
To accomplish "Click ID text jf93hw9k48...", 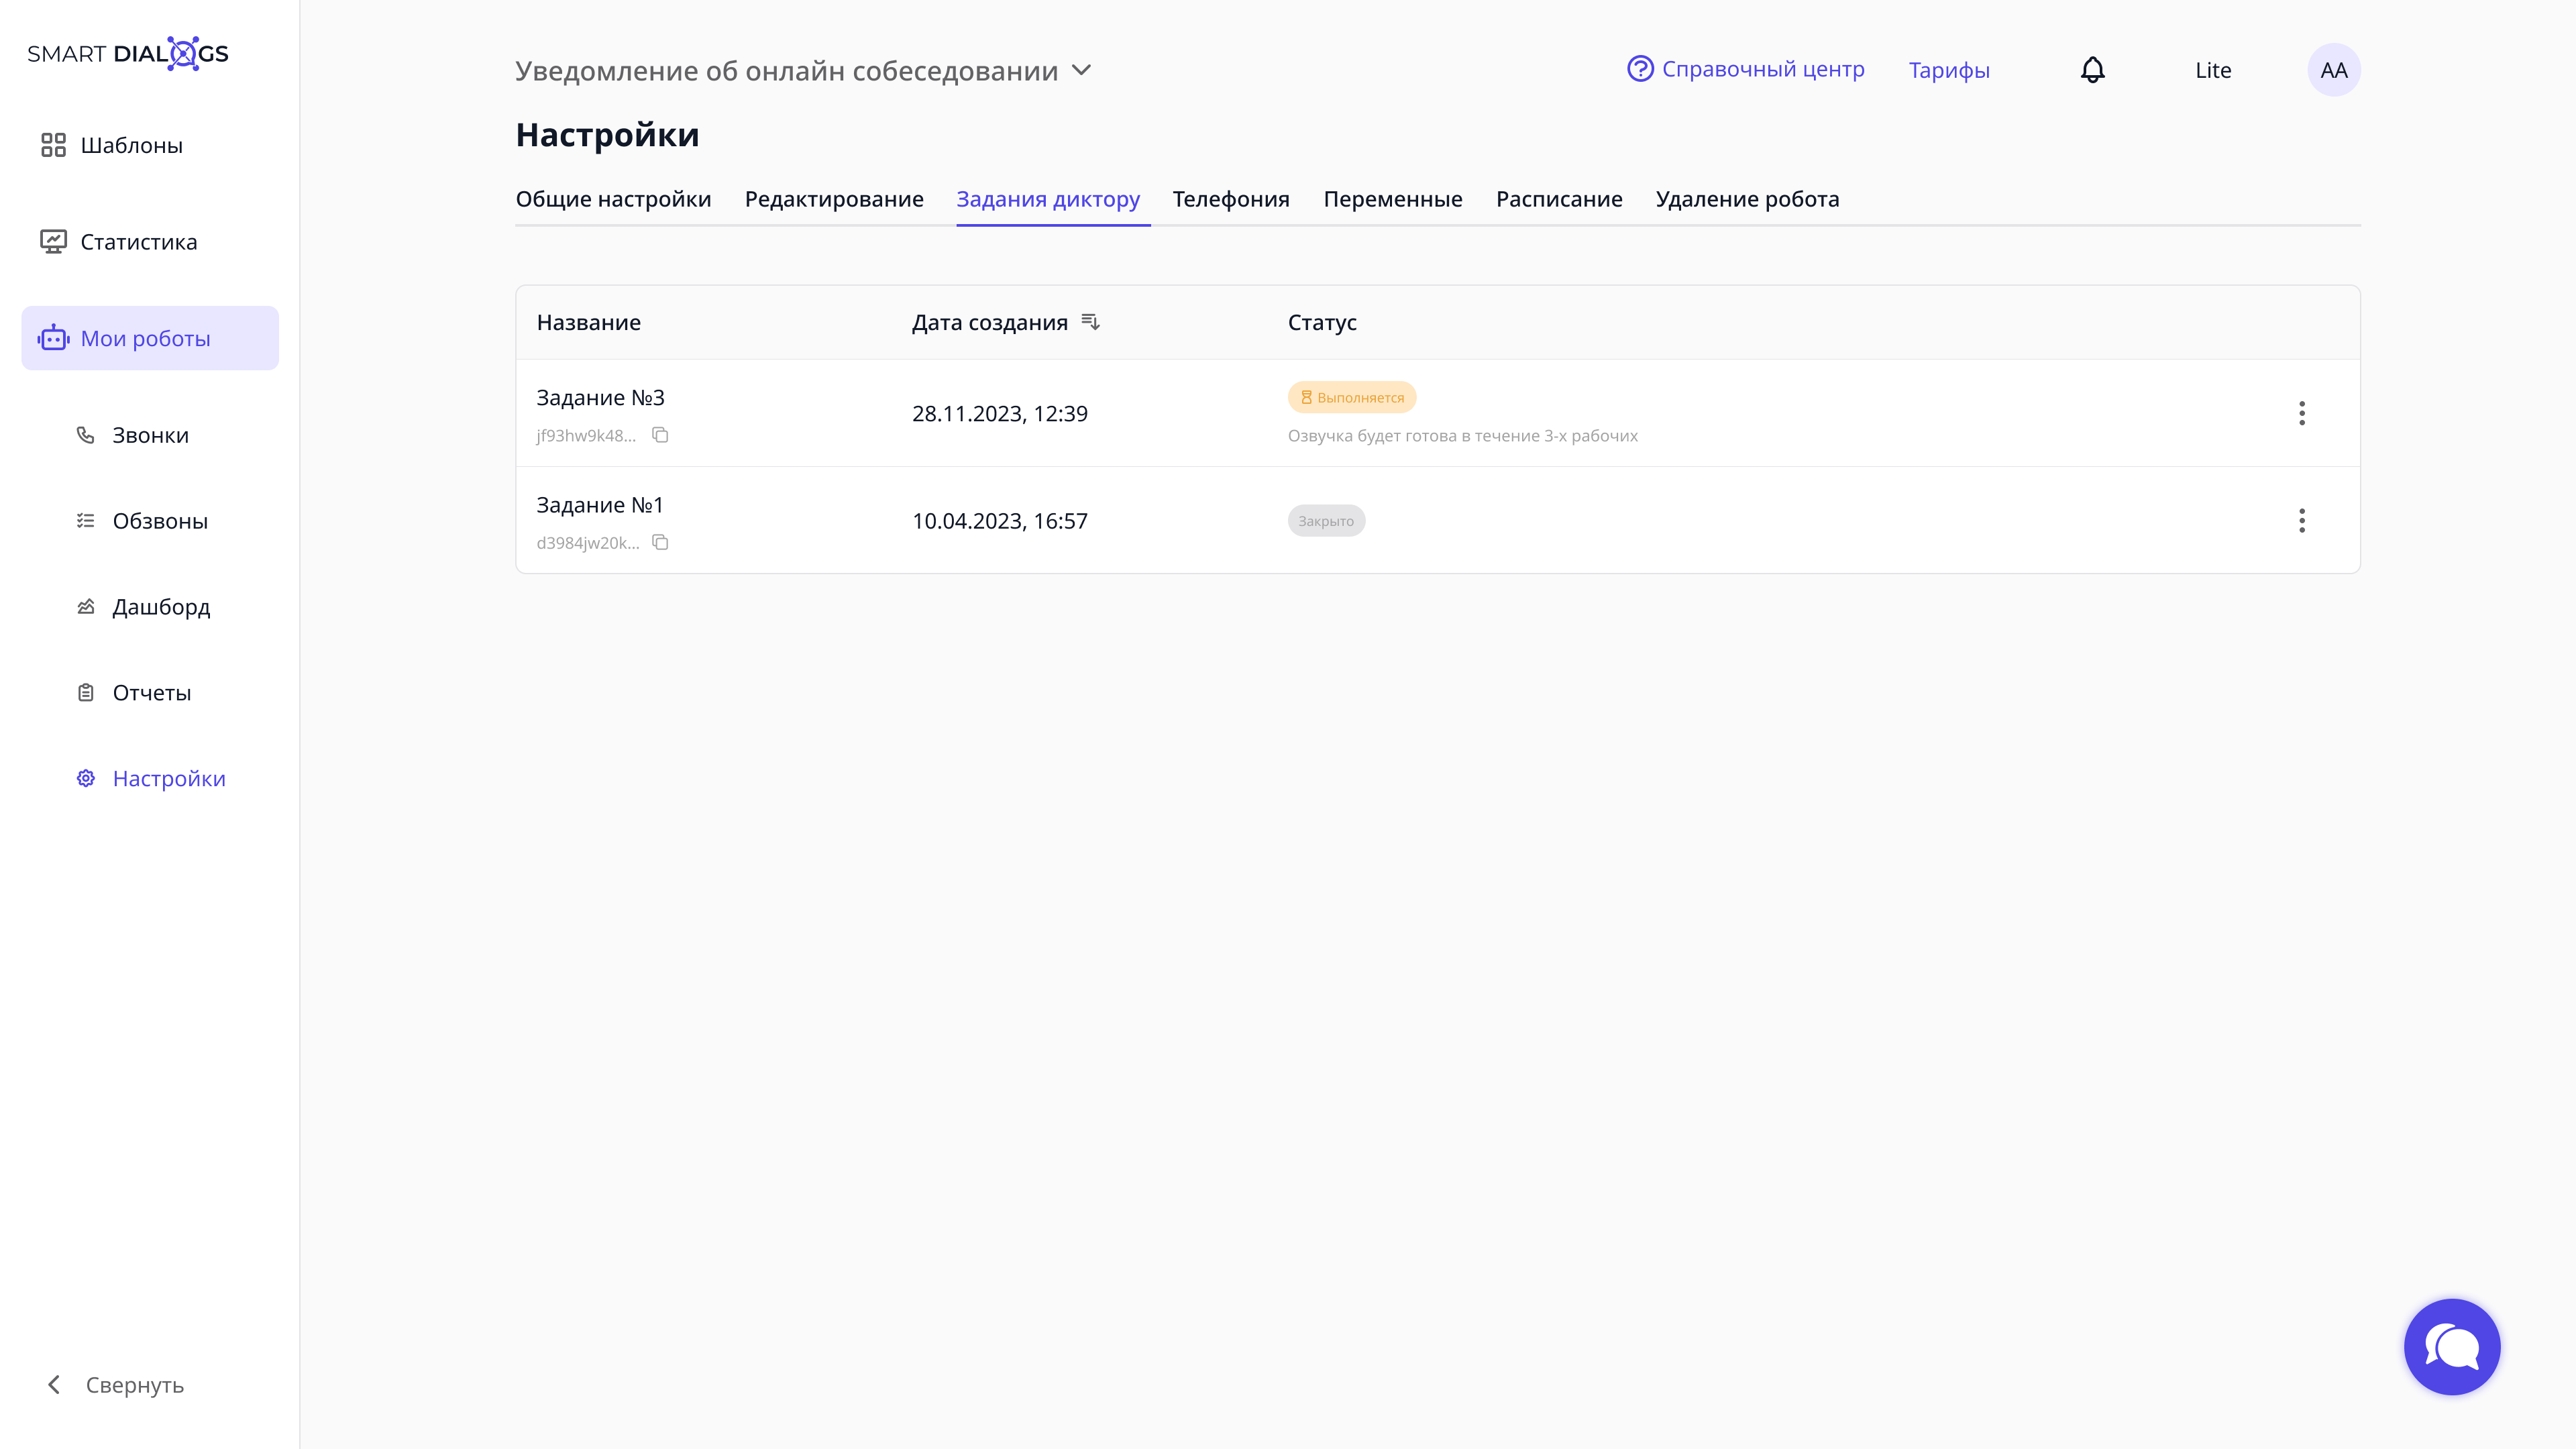I will click(586, 435).
